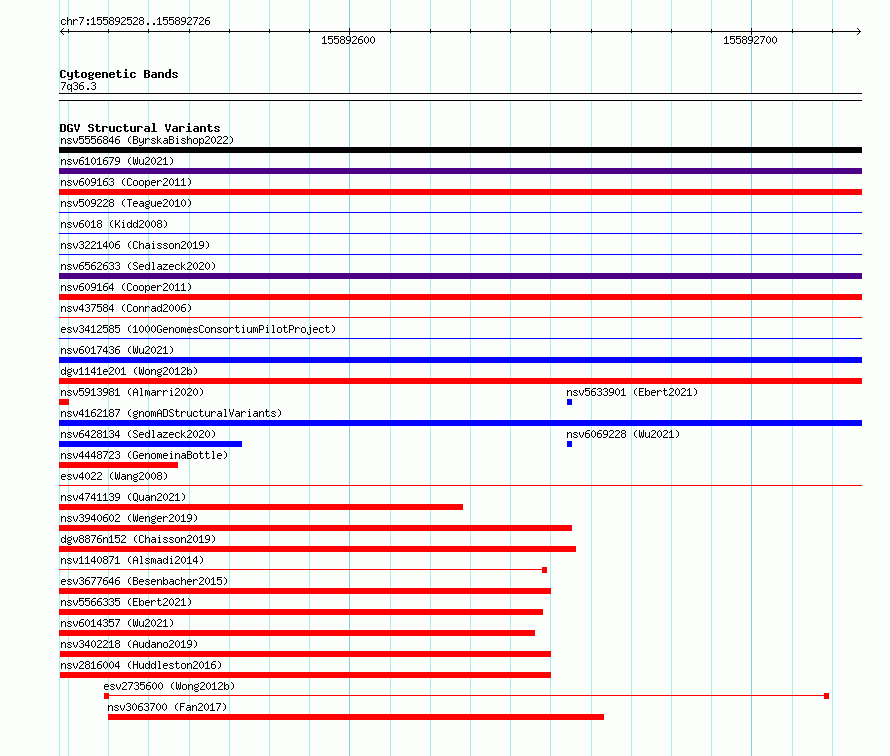Click the small blue nsv6069228 marker

tap(569, 444)
